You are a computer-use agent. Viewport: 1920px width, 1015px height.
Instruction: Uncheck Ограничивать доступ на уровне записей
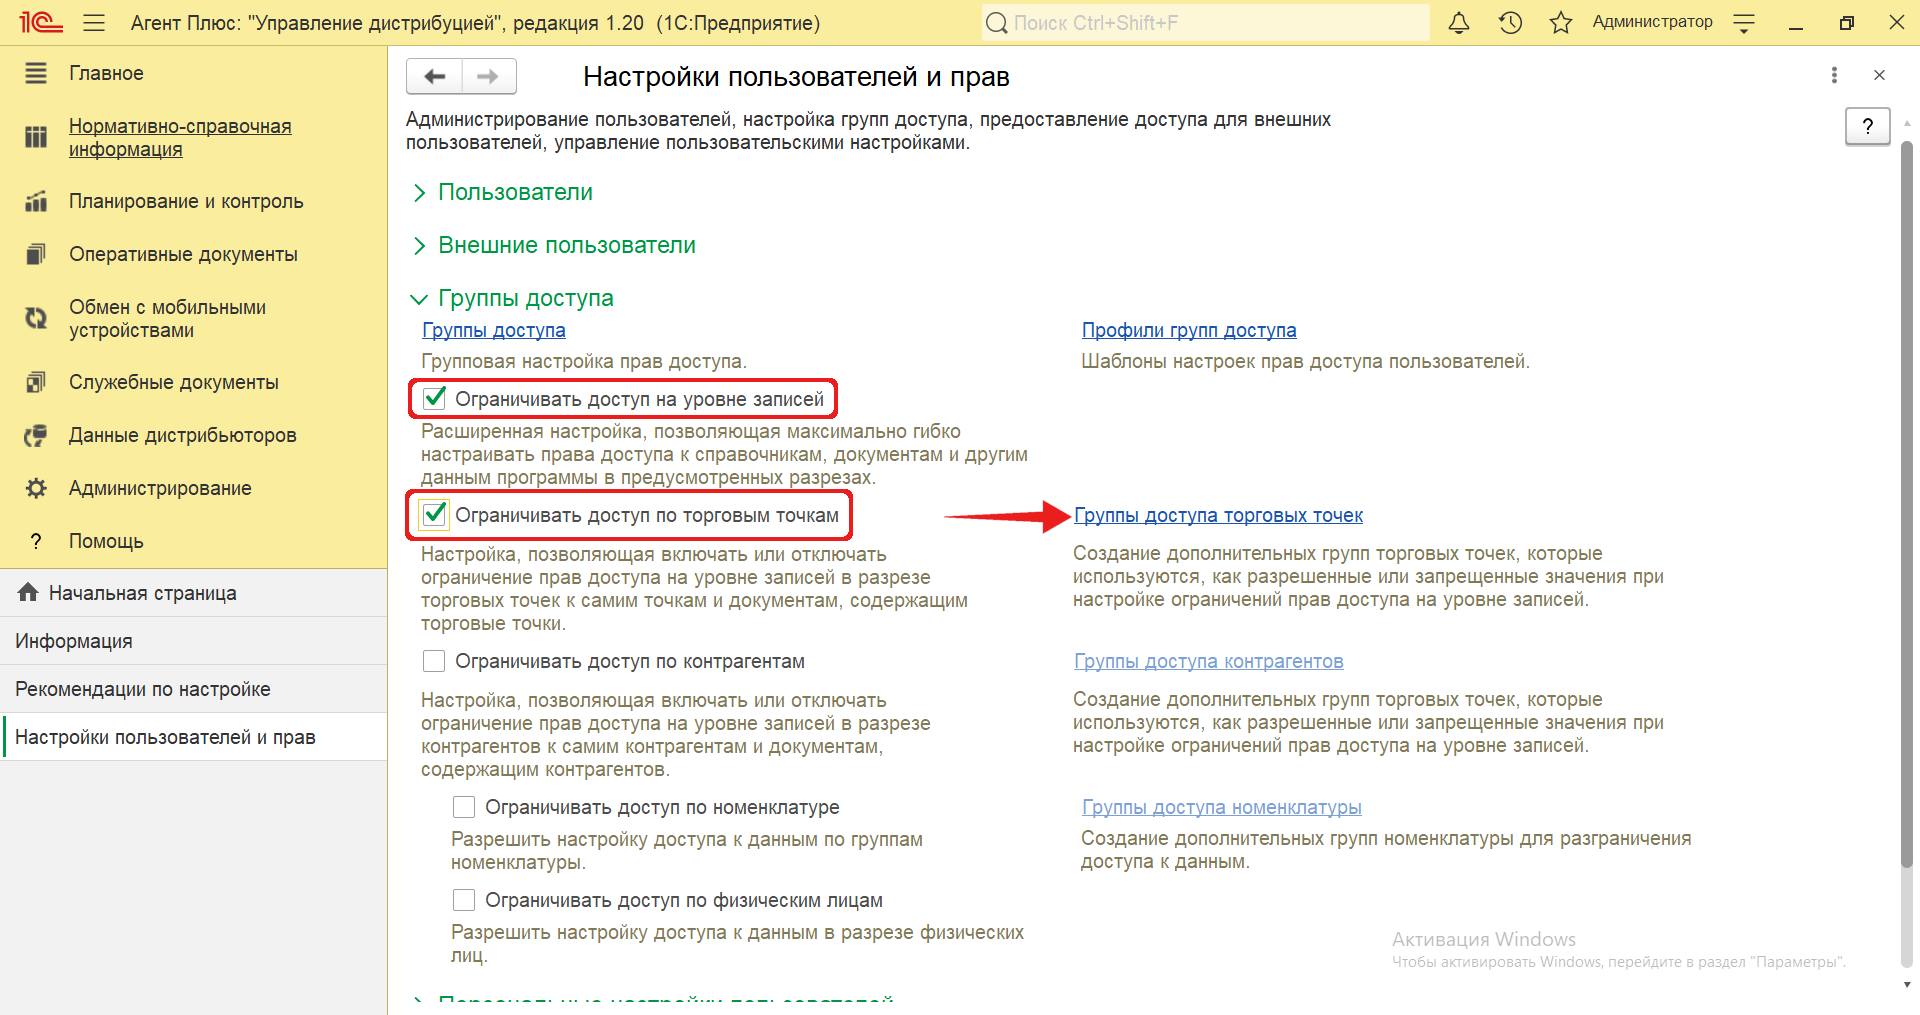tap(434, 398)
